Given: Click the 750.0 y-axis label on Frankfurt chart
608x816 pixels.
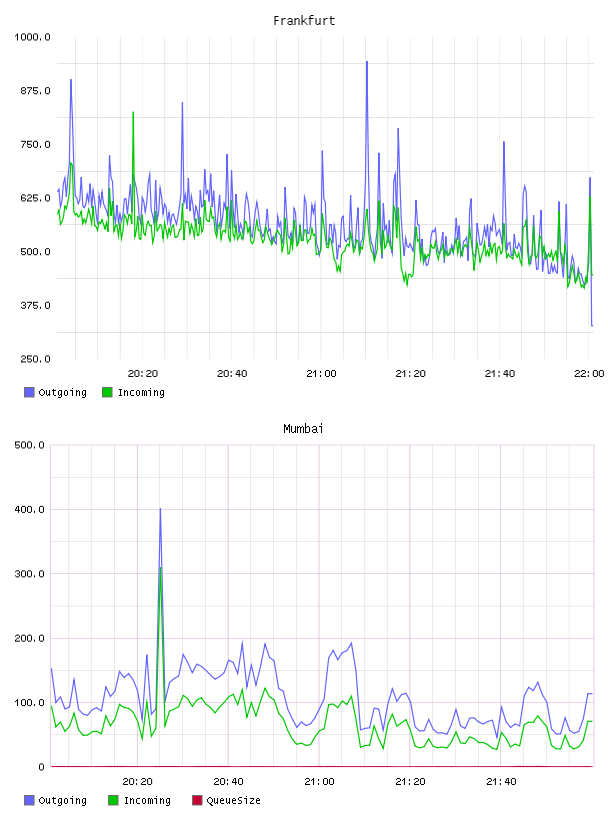Looking at the screenshot, I should [35, 144].
